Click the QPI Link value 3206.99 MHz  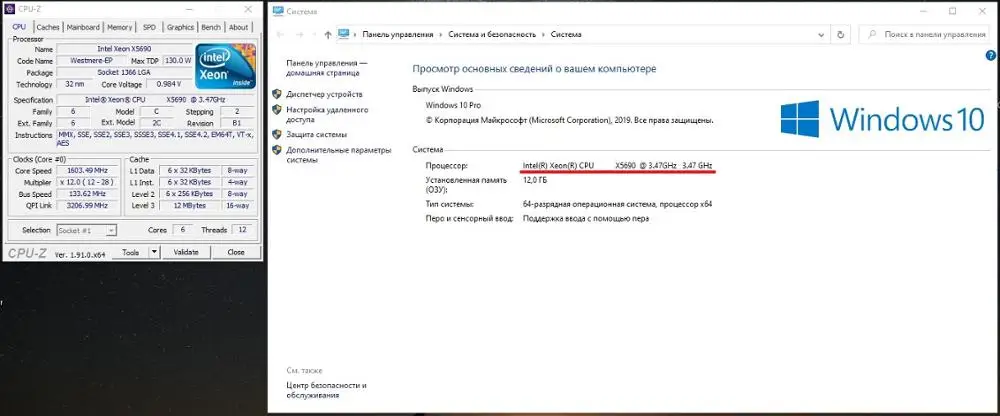(x=86, y=205)
